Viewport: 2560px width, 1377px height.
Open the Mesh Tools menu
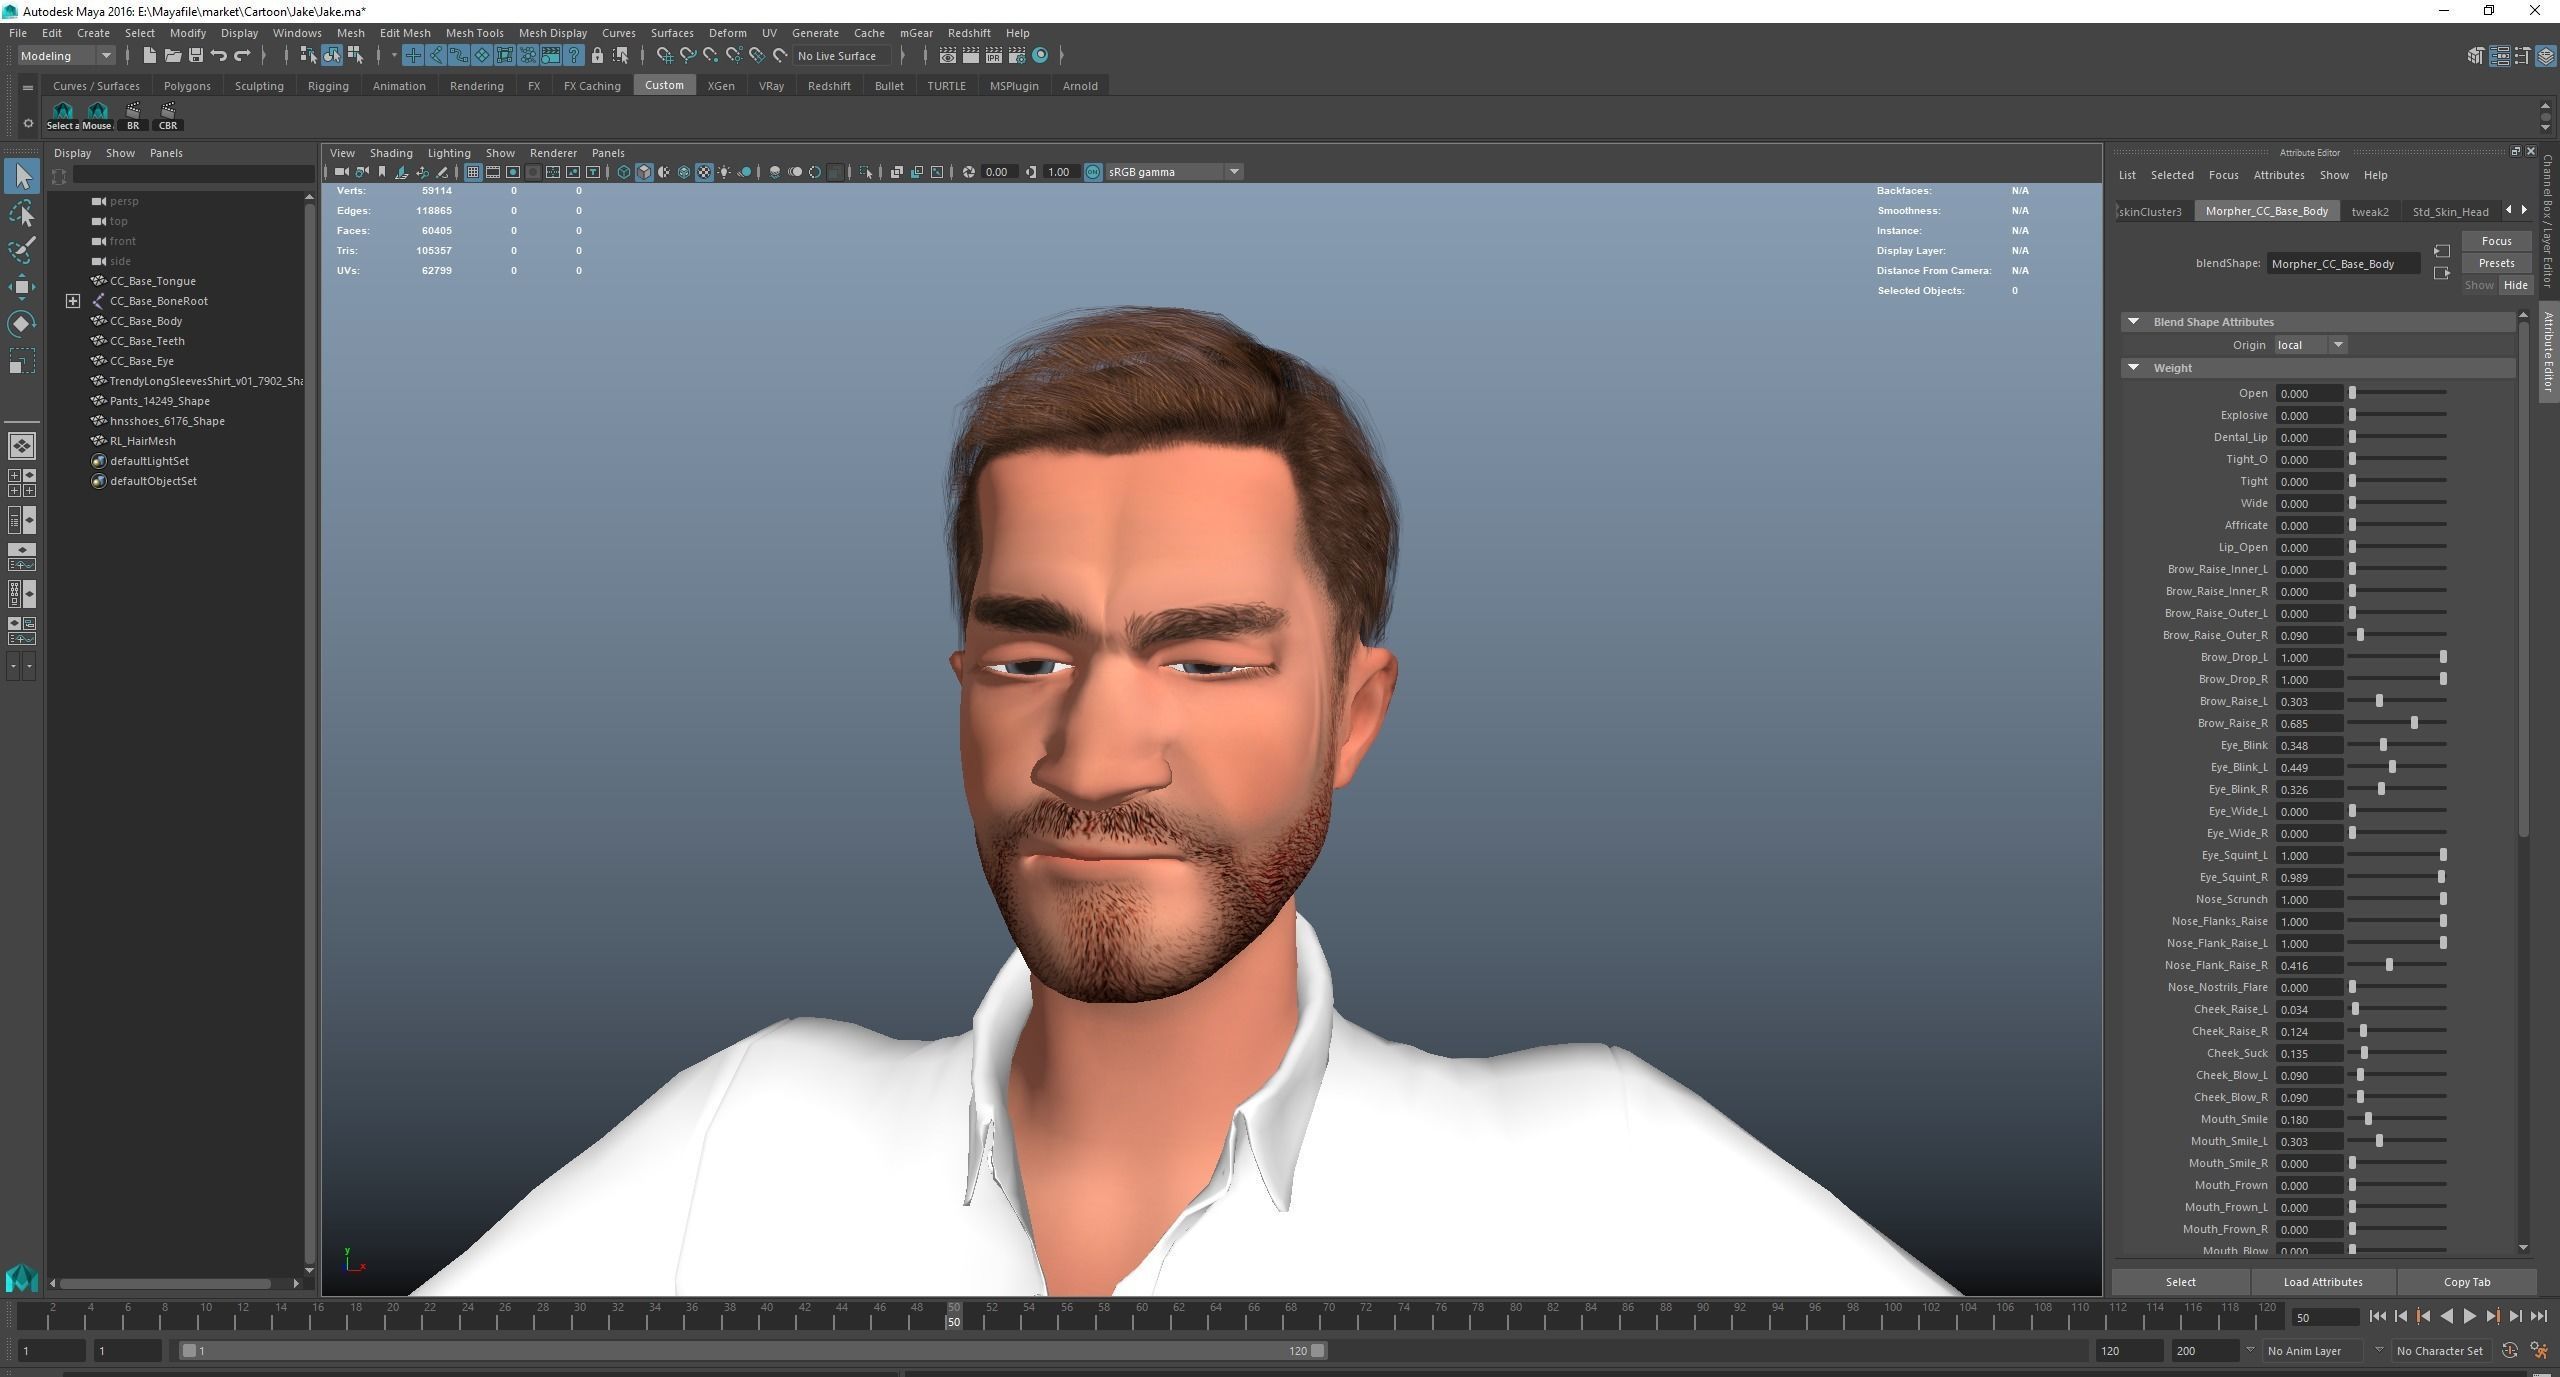(x=474, y=33)
